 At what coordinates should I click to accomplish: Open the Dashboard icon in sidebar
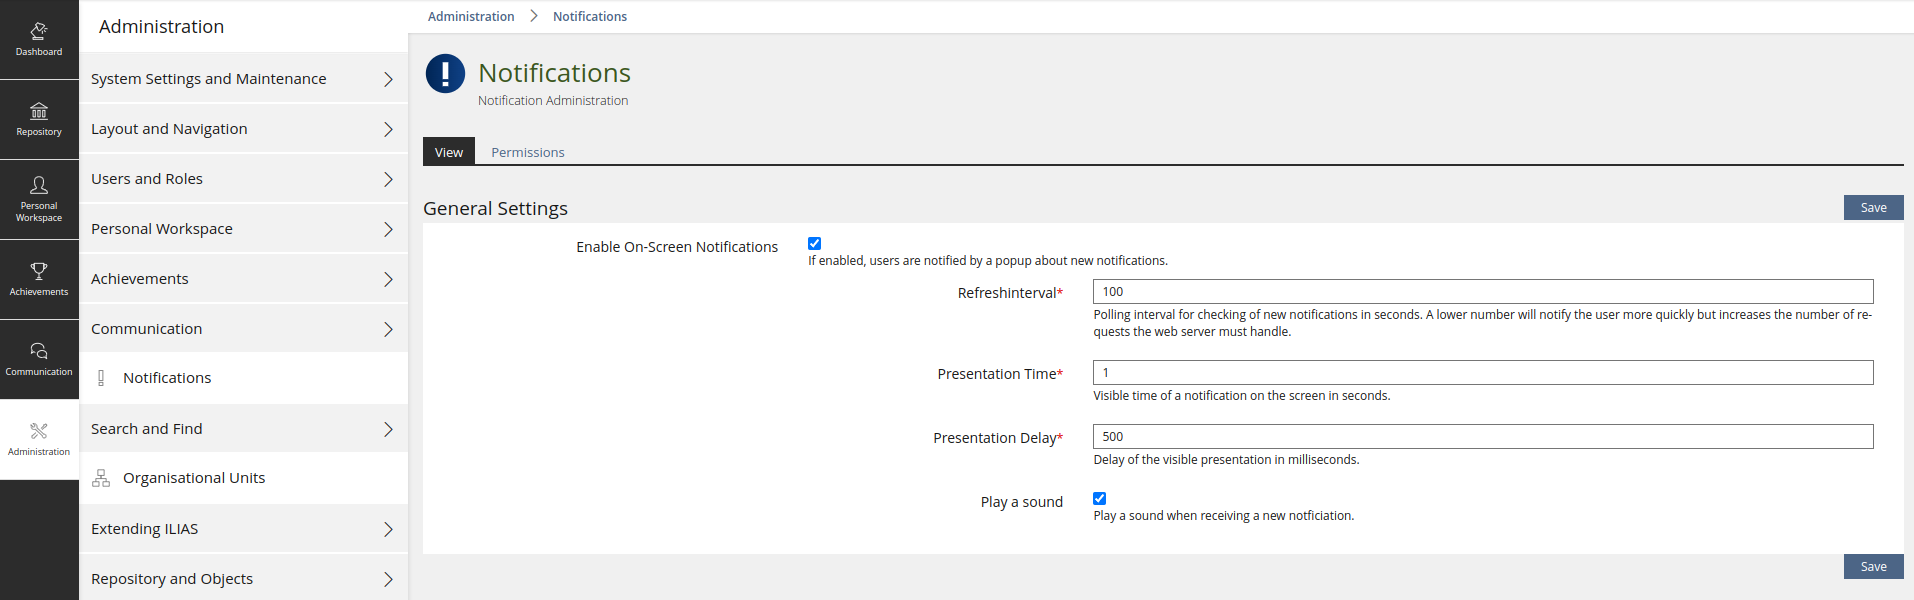39,32
